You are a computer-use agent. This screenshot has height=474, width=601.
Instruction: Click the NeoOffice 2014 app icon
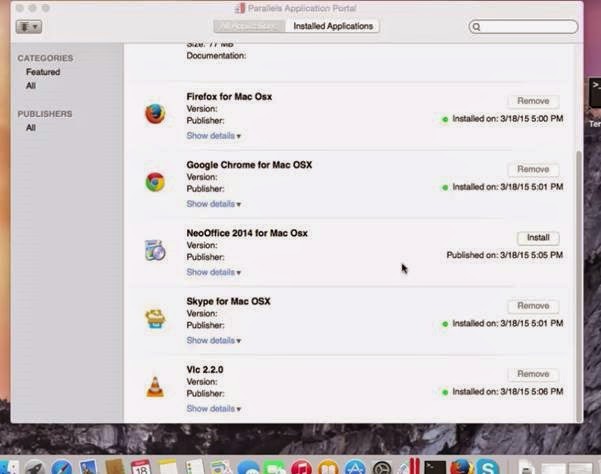click(x=155, y=250)
